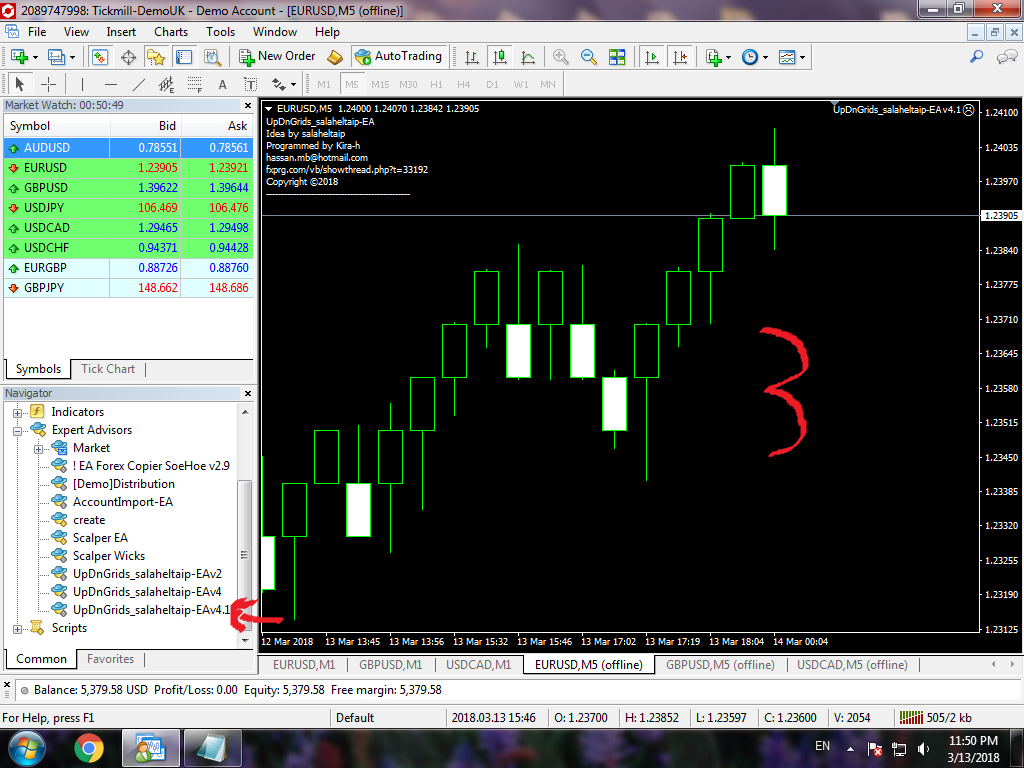The image size is (1024, 768).
Task: Select the Fibonacci retracement tool
Action: coord(195,84)
